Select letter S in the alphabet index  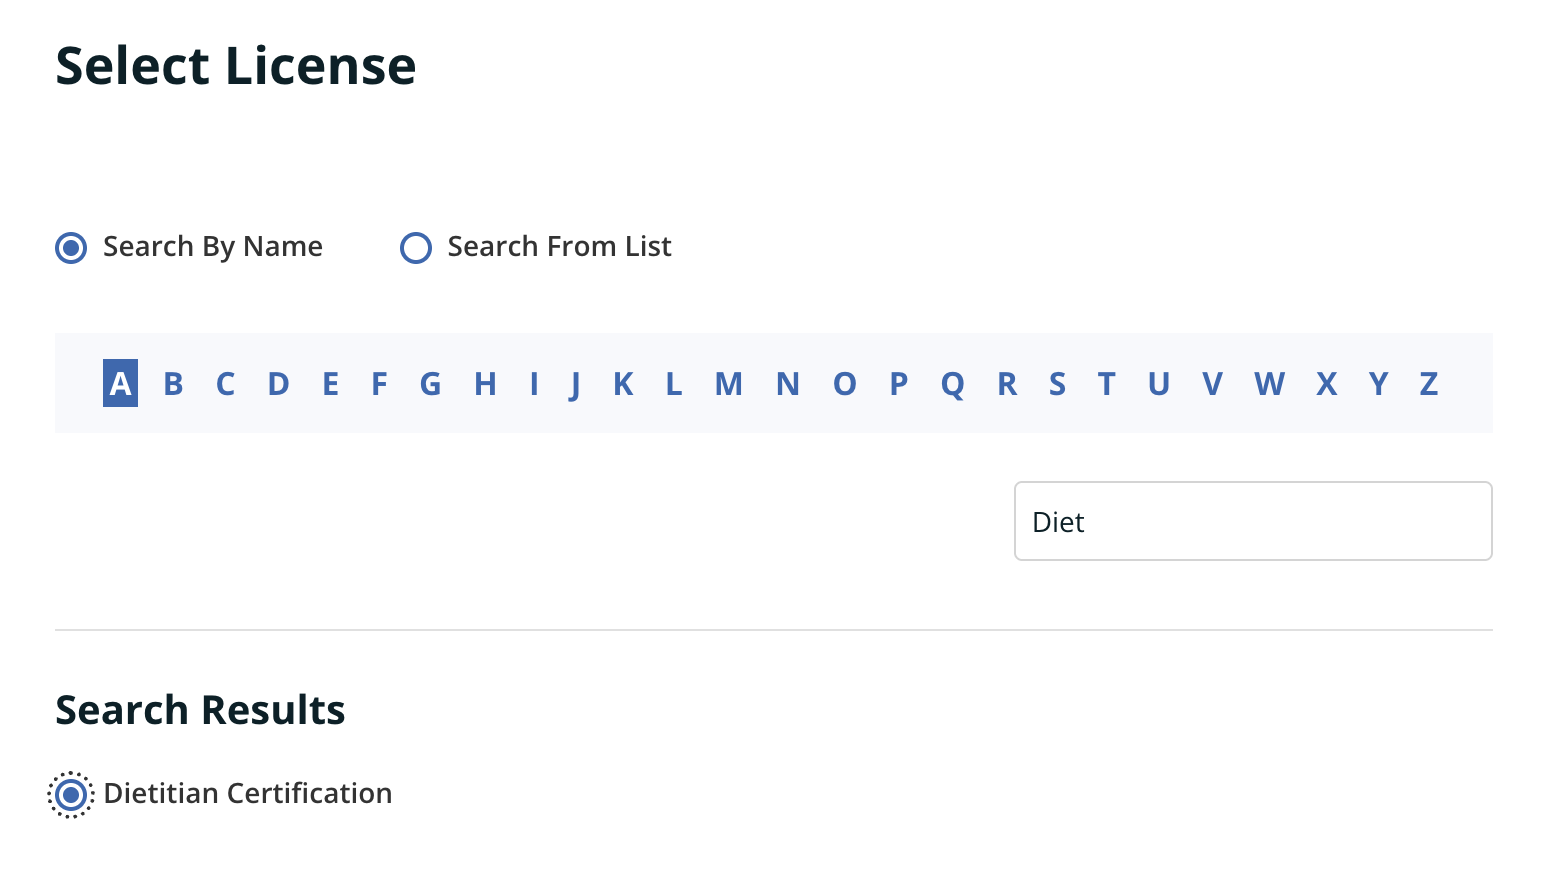pos(1057,384)
